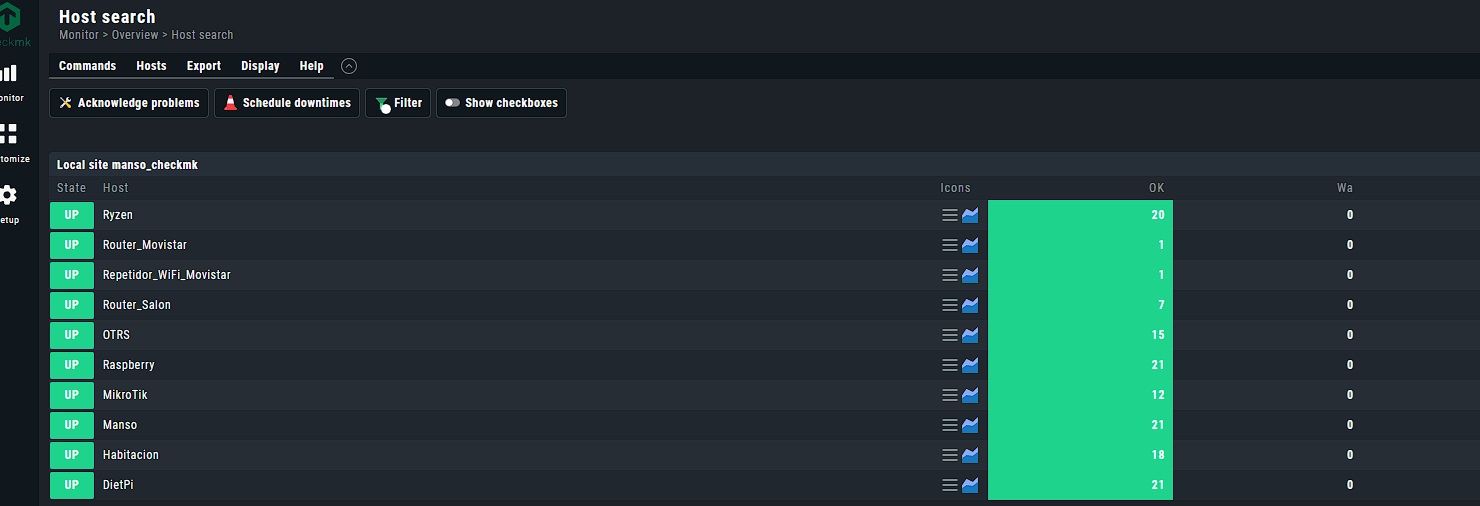Open performance graph icon for Raspberry
This screenshot has height=506, width=1480.
[x=970, y=365]
